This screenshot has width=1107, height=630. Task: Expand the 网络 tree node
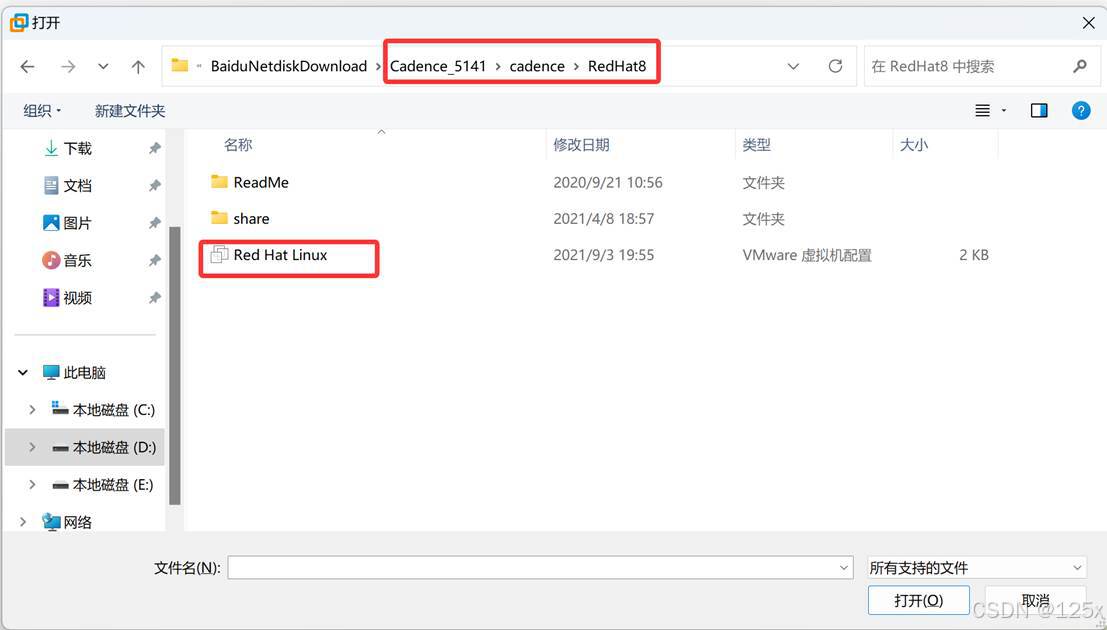(x=23, y=522)
